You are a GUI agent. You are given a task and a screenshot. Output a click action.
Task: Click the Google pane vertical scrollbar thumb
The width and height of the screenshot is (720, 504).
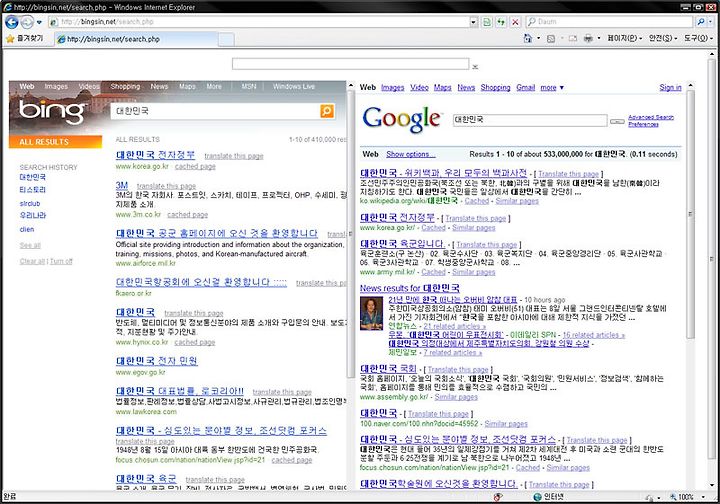[690, 214]
